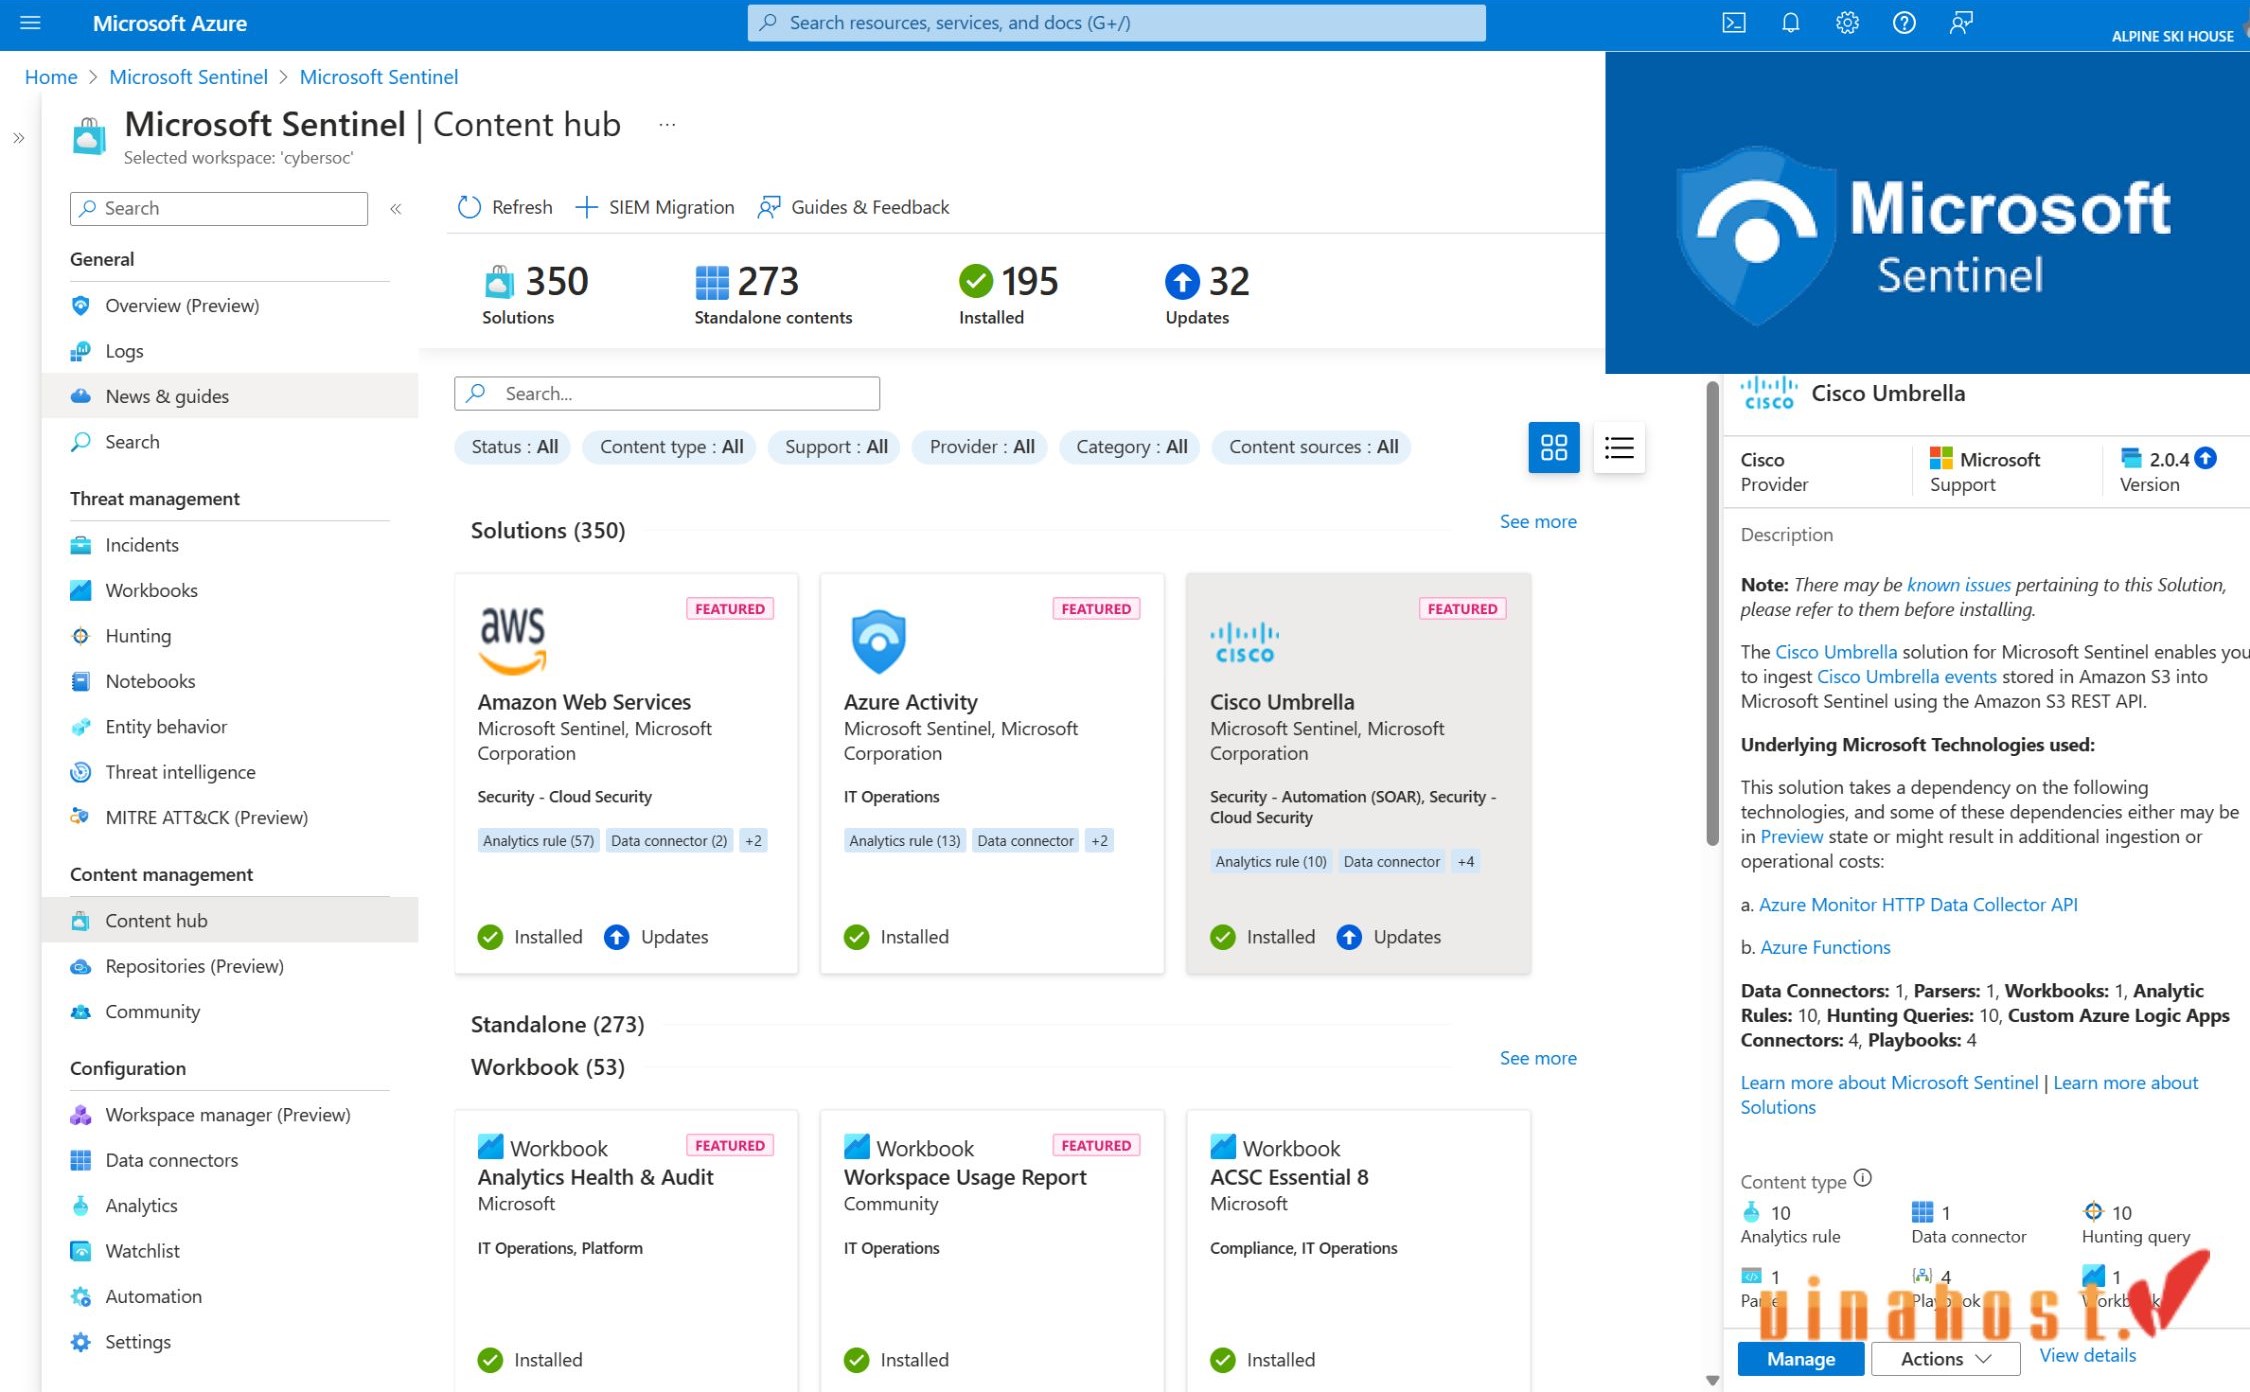Open Workbooks in the sidebar
Viewport: 2250px width, 1392px height.
coord(230,590)
